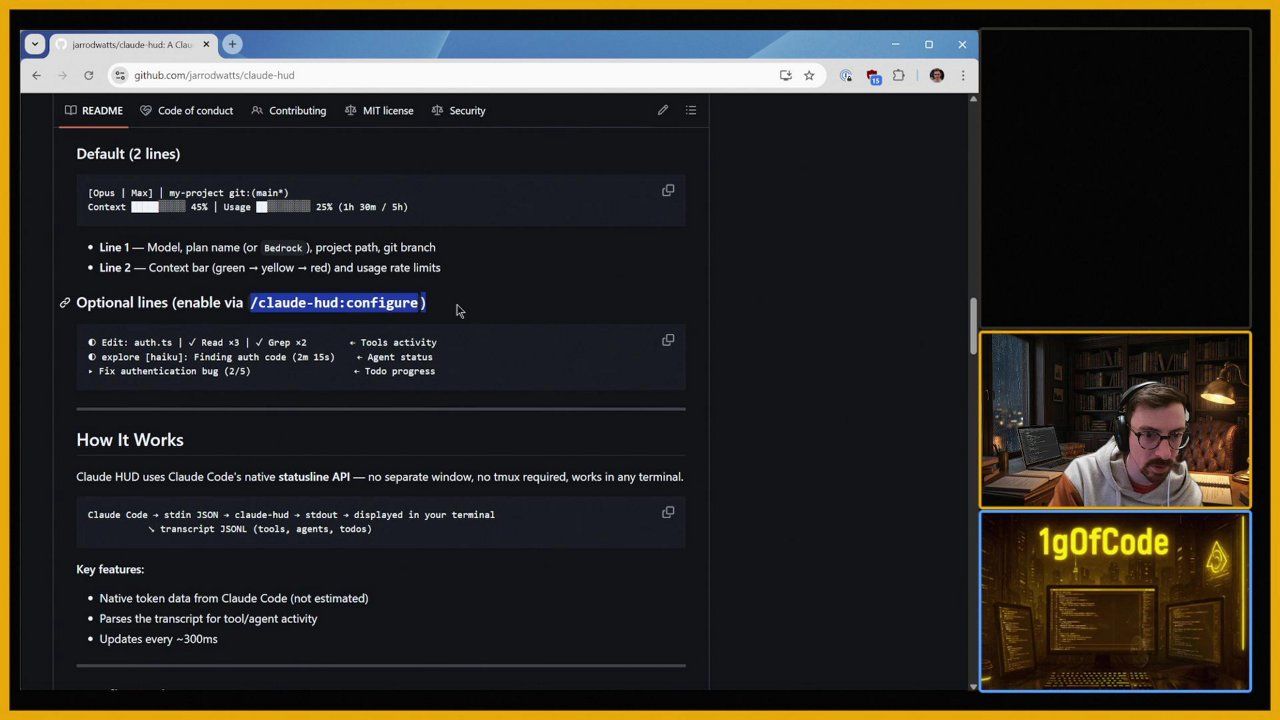Open the browser Extensions puzzle icon
Image resolution: width=1280 pixels, height=720 pixels.
898,75
